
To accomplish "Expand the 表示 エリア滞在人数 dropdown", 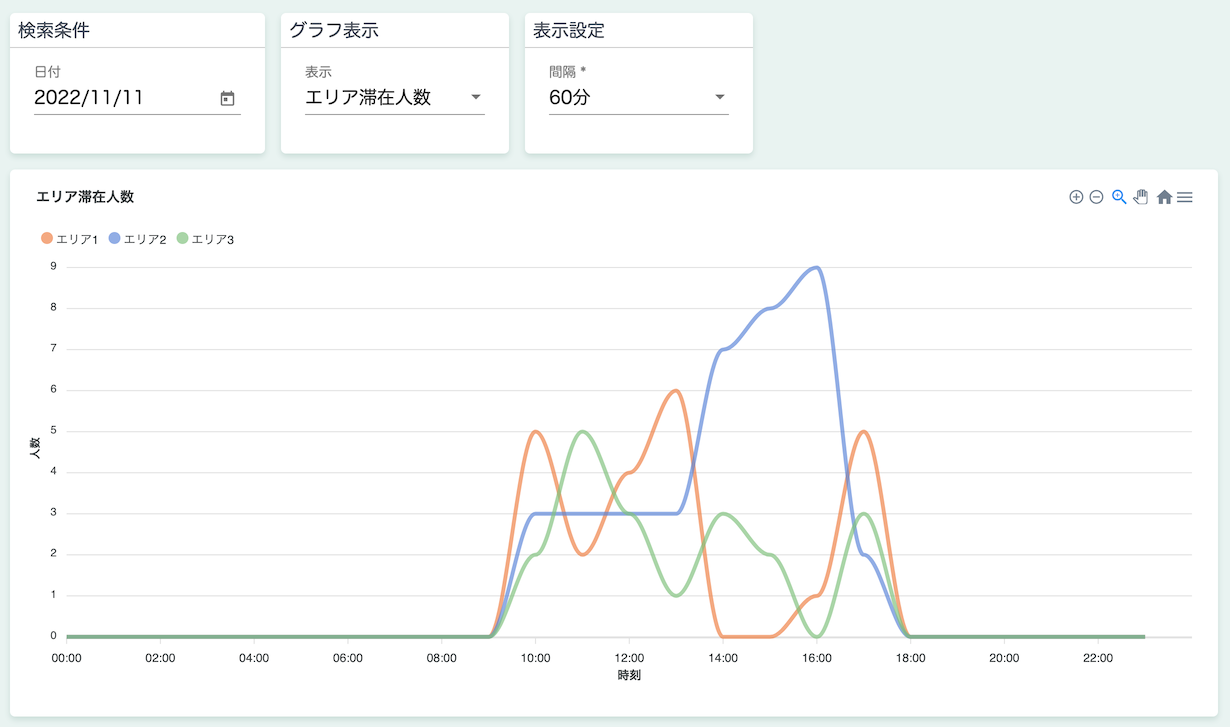I will [x=394, y=97].
